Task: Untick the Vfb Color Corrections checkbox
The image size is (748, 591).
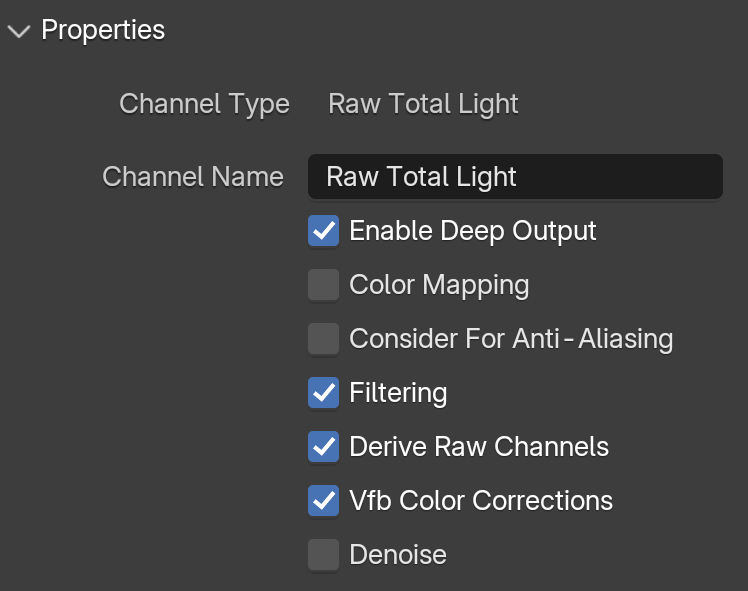Action: (x=323, y=500)
